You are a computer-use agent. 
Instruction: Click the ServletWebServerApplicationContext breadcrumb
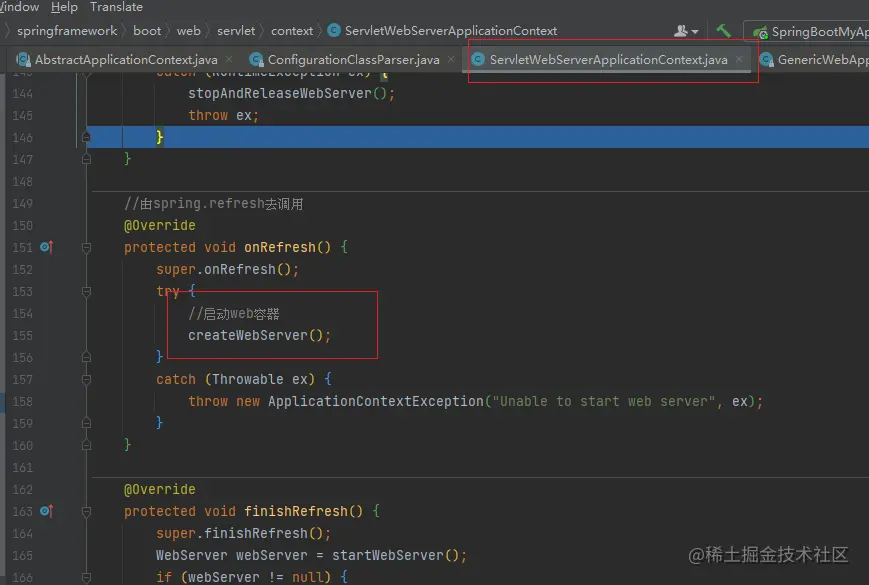(x=451, y=30)
